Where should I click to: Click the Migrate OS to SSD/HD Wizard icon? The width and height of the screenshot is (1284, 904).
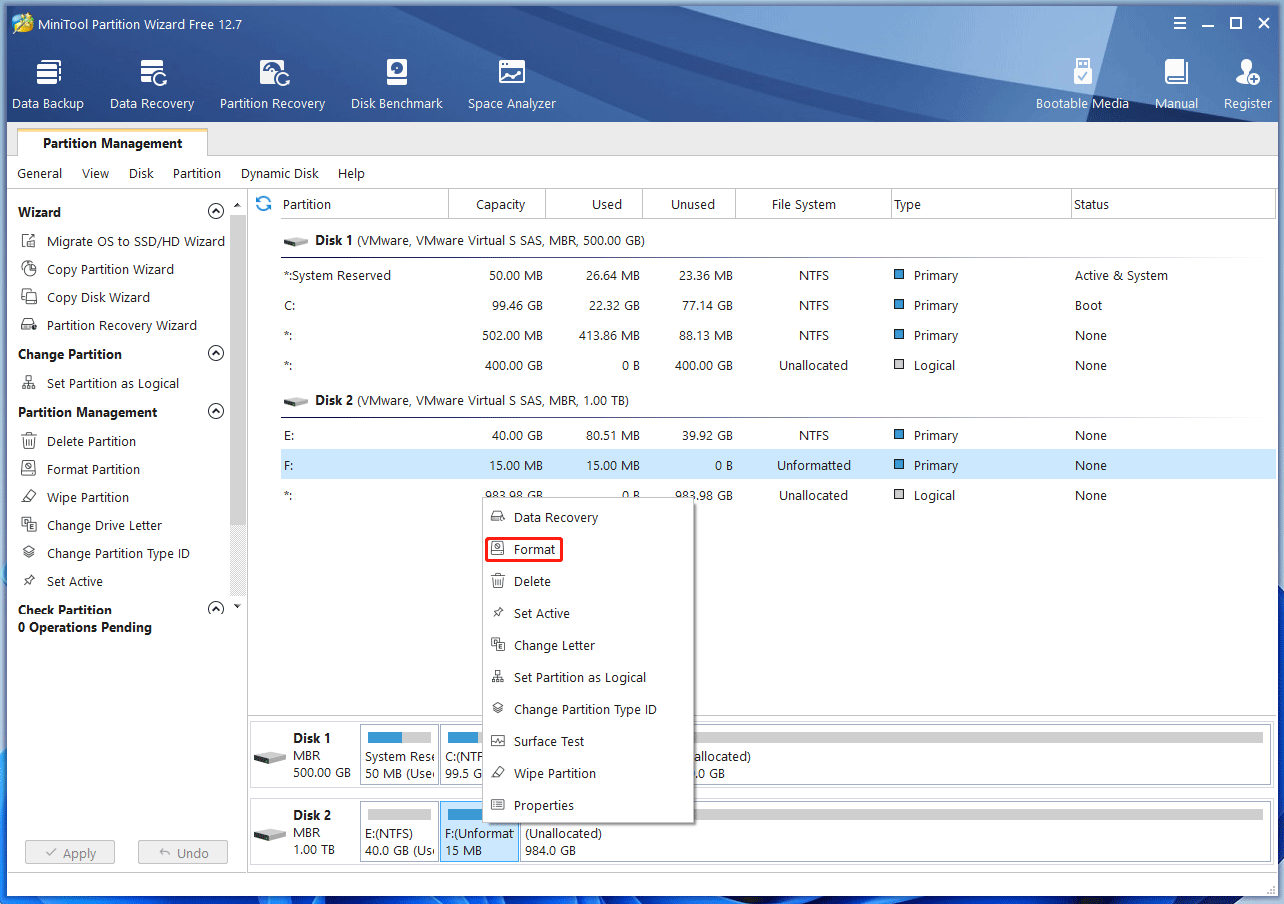coord(28,241)
